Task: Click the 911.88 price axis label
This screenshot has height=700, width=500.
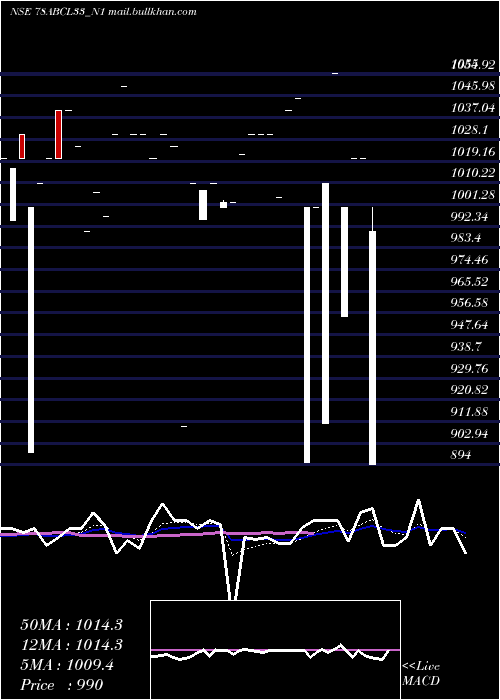Action: click(x=469, y=412)
